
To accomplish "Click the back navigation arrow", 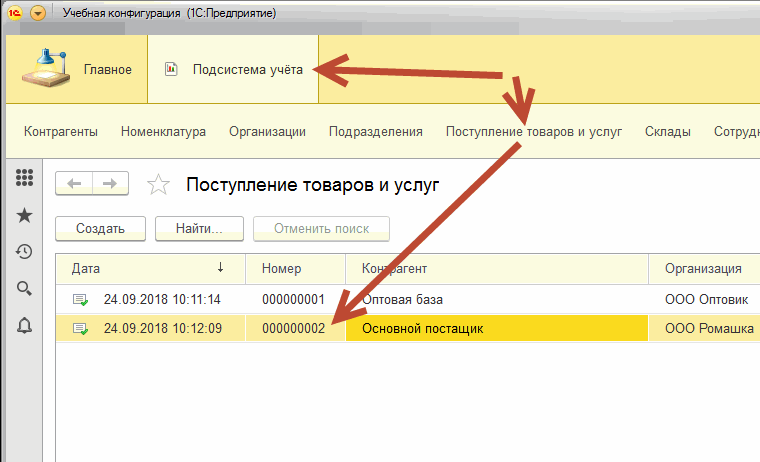I will (75, 183).
